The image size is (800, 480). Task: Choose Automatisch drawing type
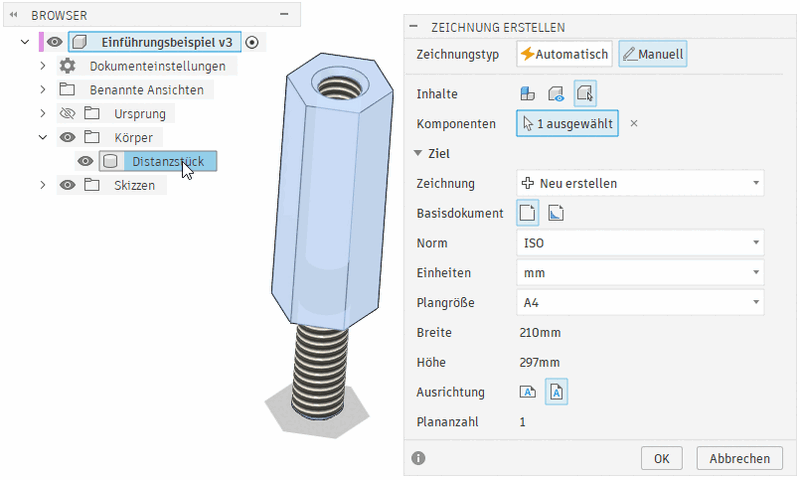[x=564, y=54]
